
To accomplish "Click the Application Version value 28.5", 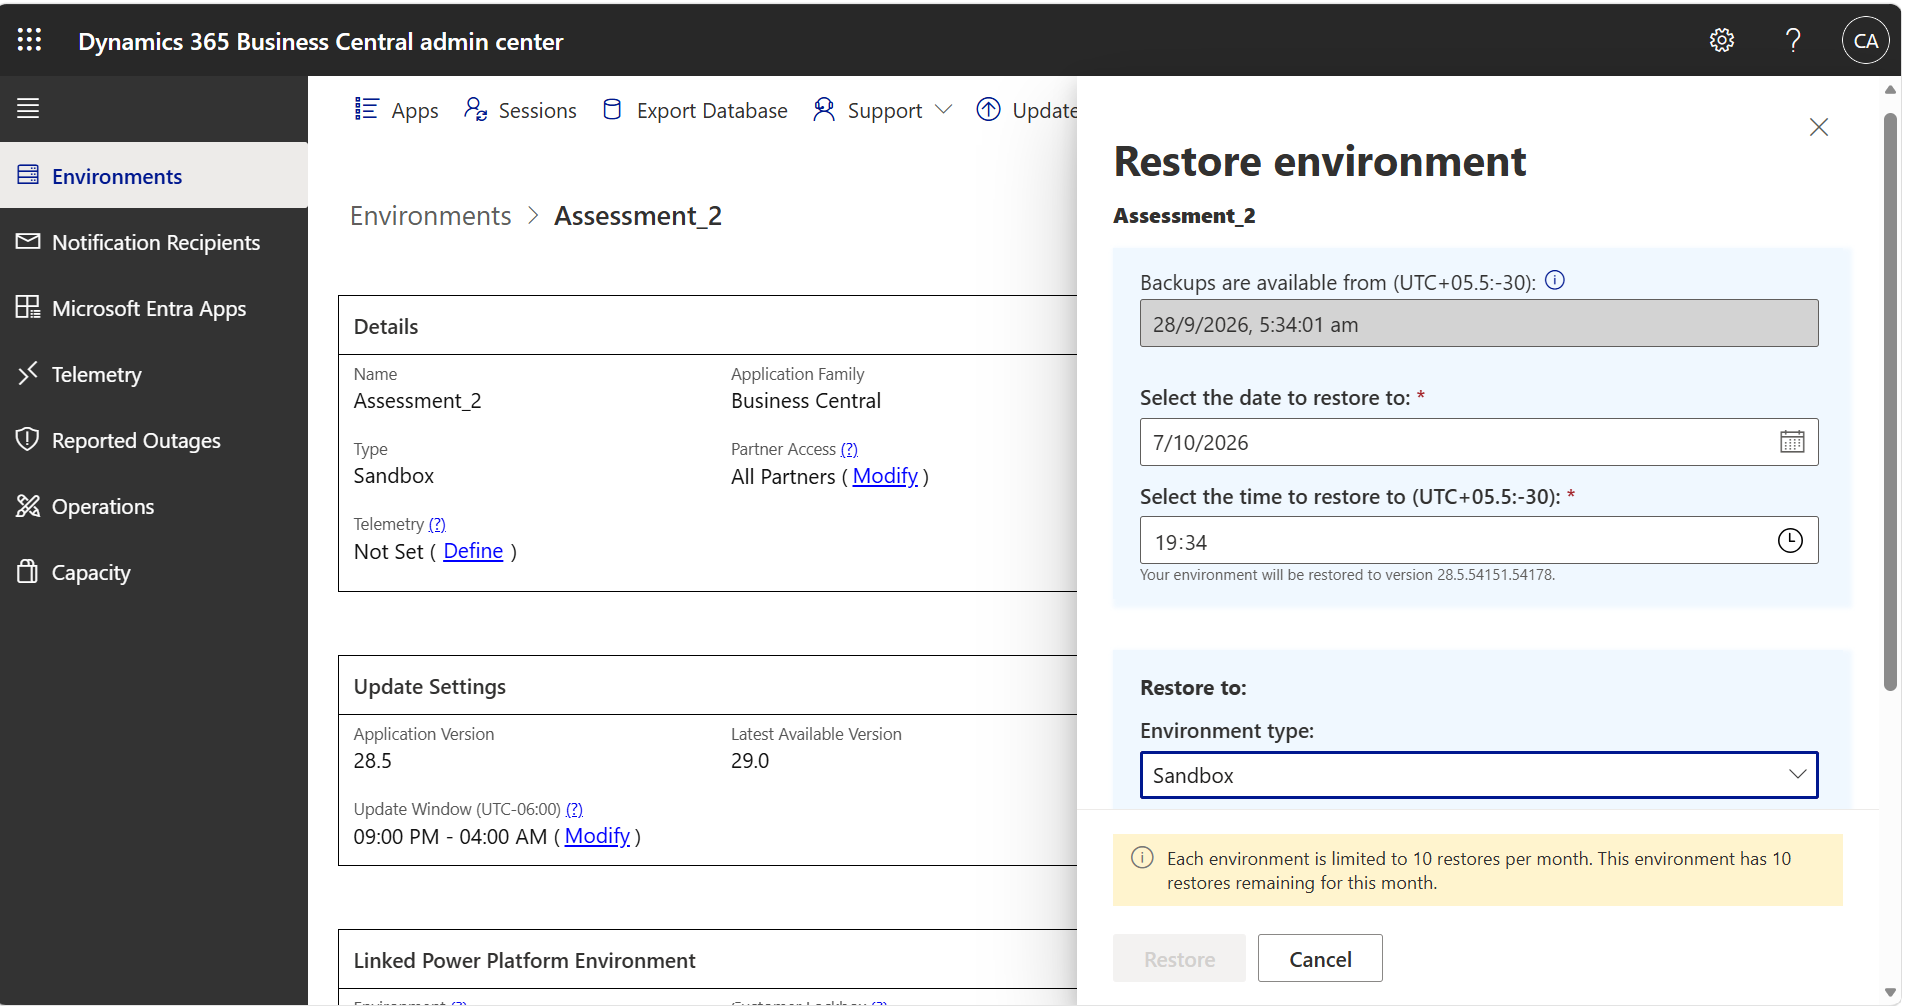I will (x=373, y=761).
